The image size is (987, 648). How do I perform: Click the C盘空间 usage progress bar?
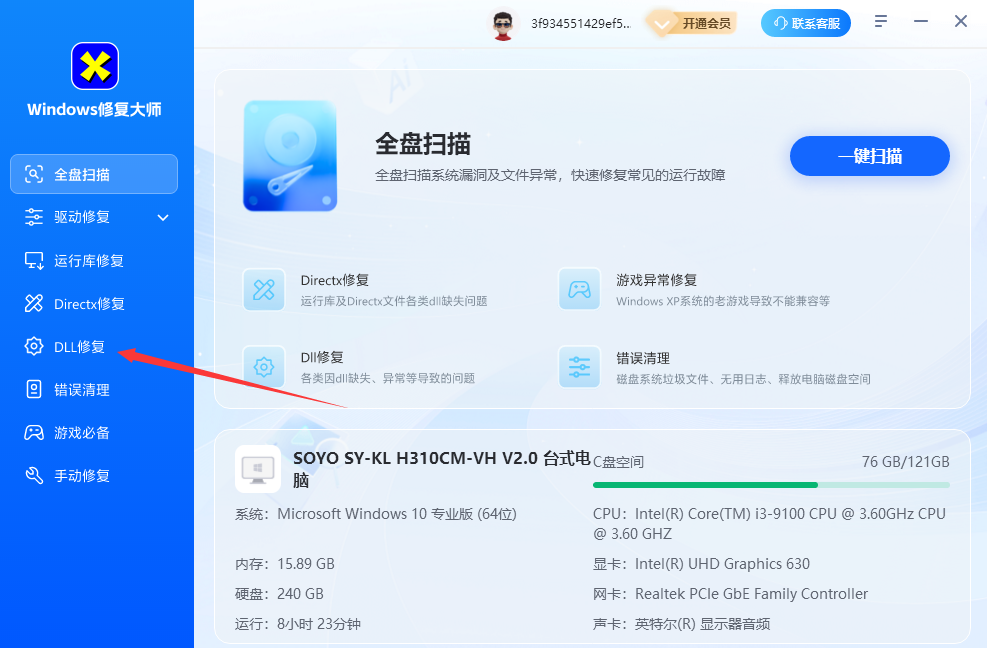tap(771, 485)
